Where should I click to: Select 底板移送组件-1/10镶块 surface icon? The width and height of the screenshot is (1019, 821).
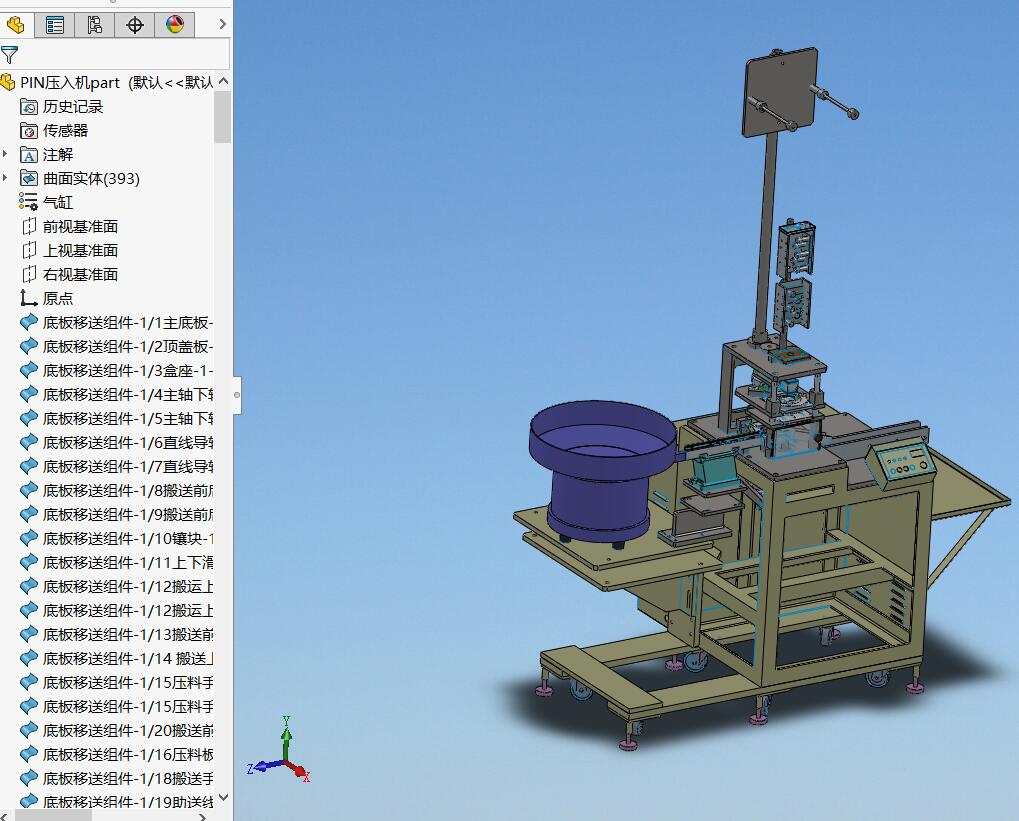coord(29,539)
